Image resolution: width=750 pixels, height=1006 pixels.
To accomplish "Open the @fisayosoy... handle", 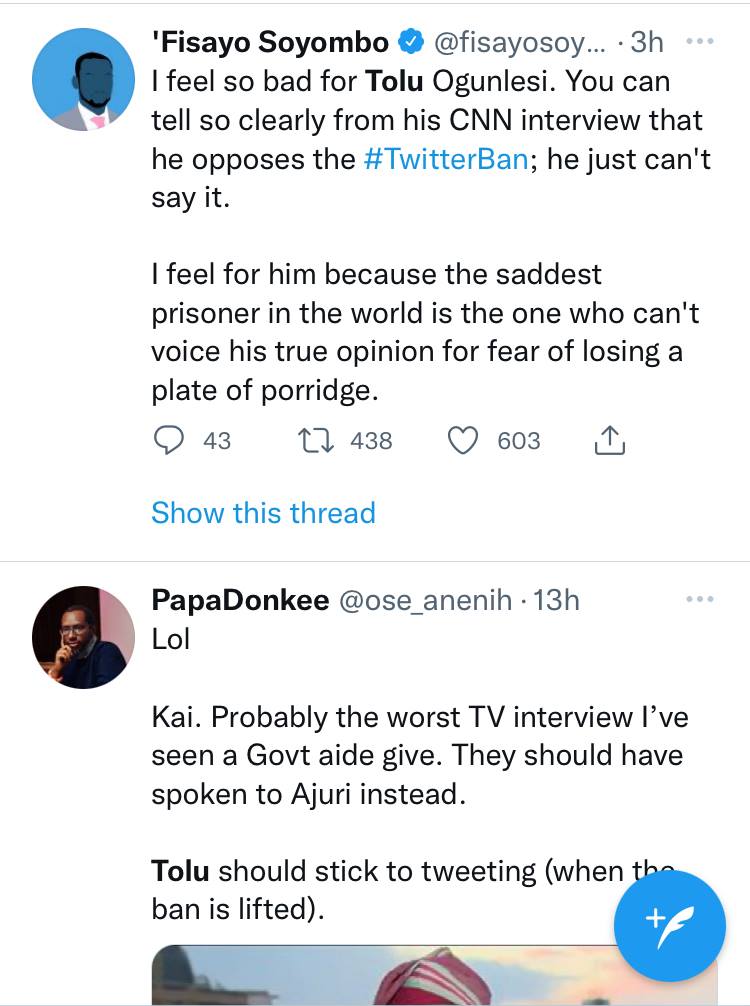I will tap(518, 42).
